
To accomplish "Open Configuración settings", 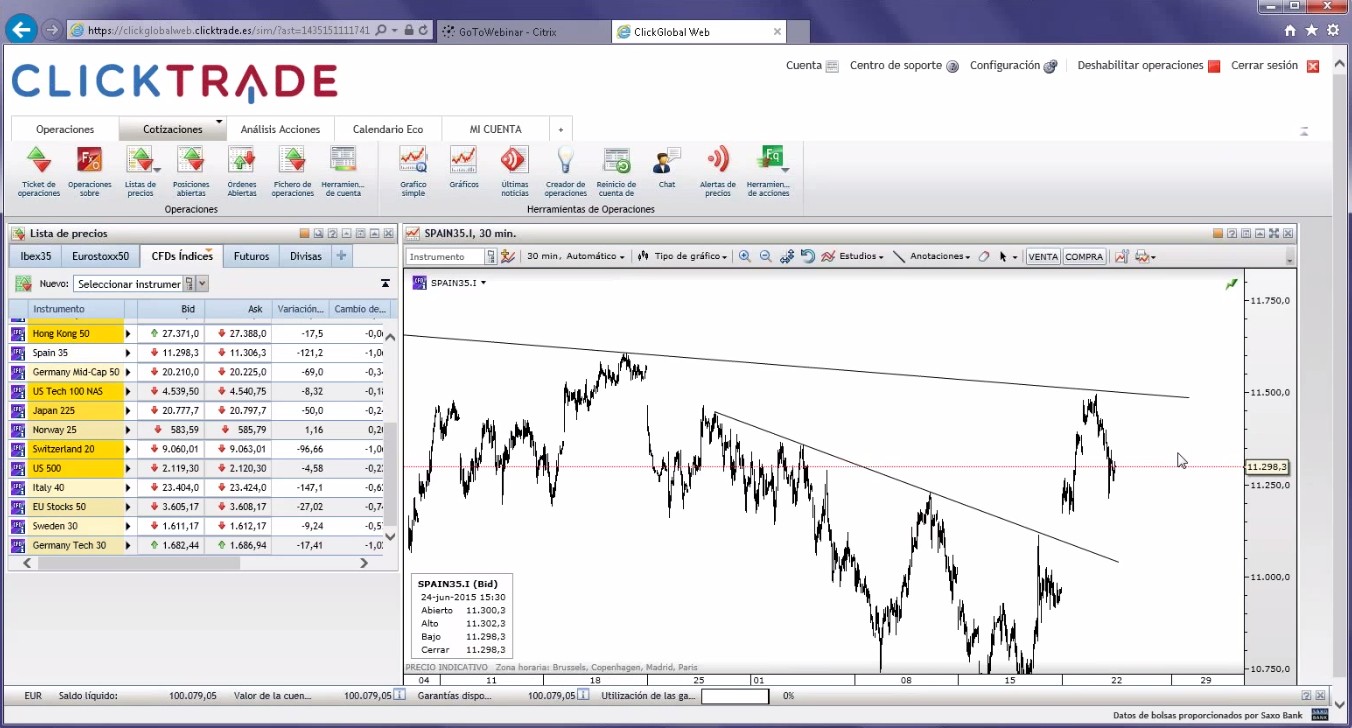I will [x=1013, y=66].
